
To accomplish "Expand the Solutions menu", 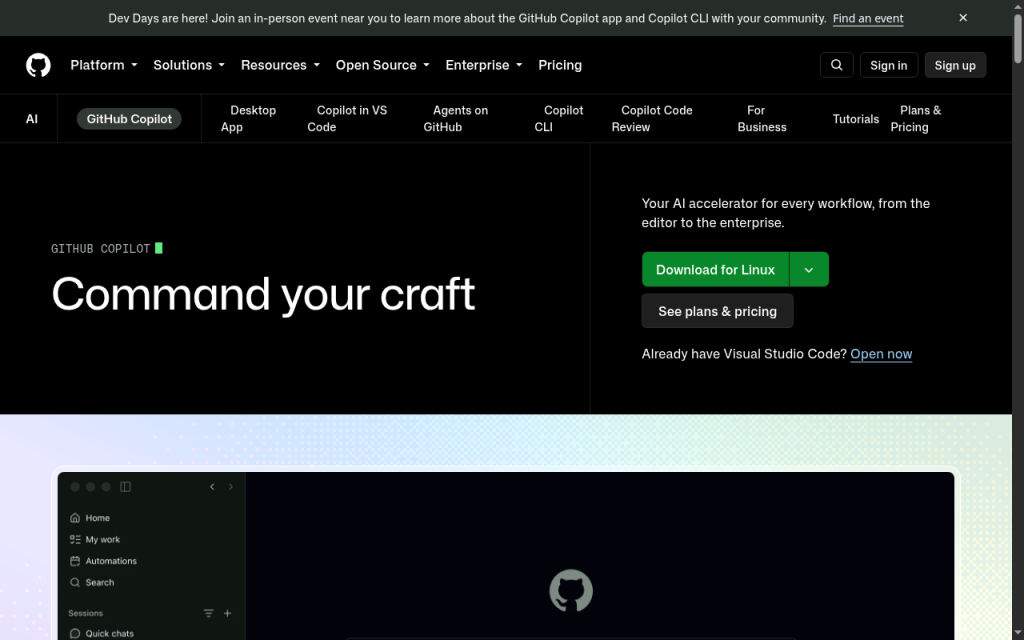I will [x=189, y=65].
